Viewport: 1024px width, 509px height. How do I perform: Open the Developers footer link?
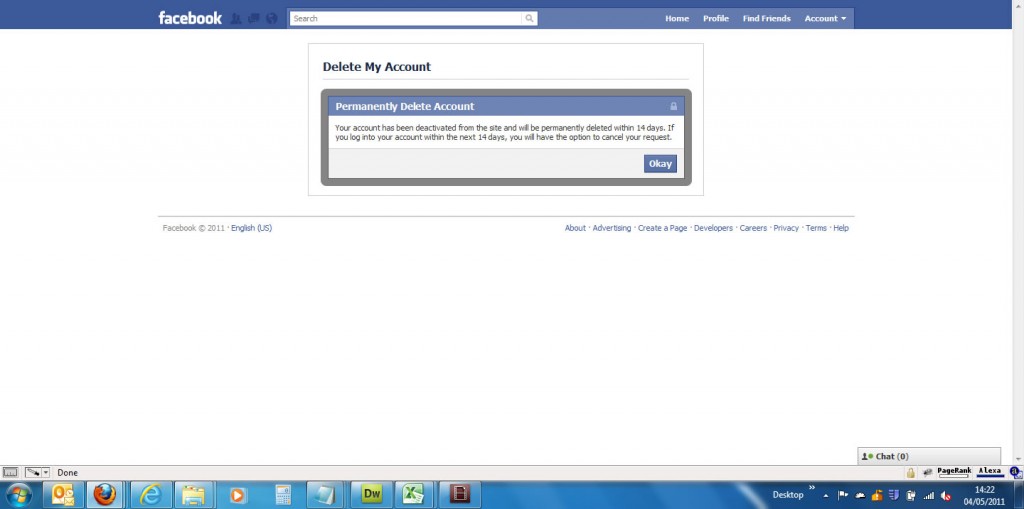[713, 228]
